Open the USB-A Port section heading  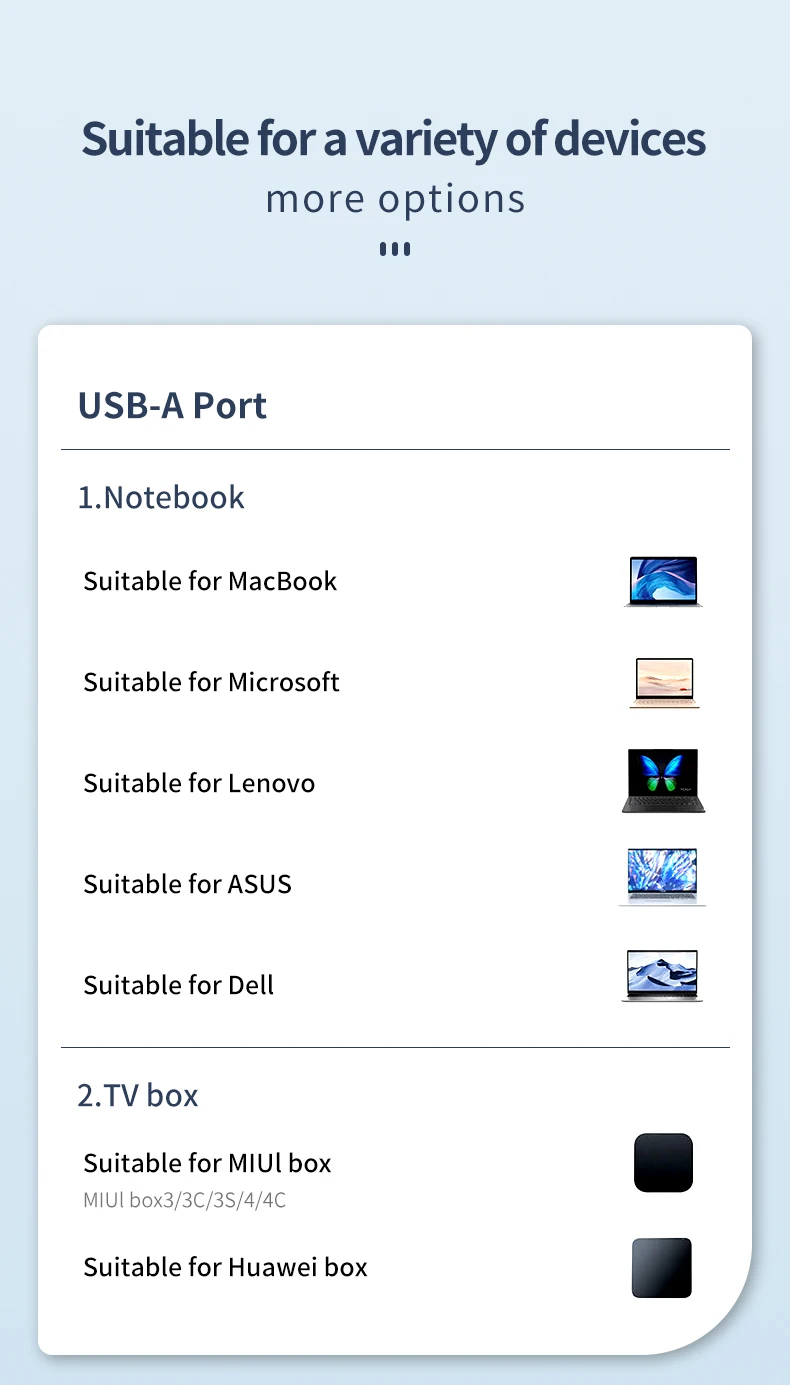click(172, 406)
